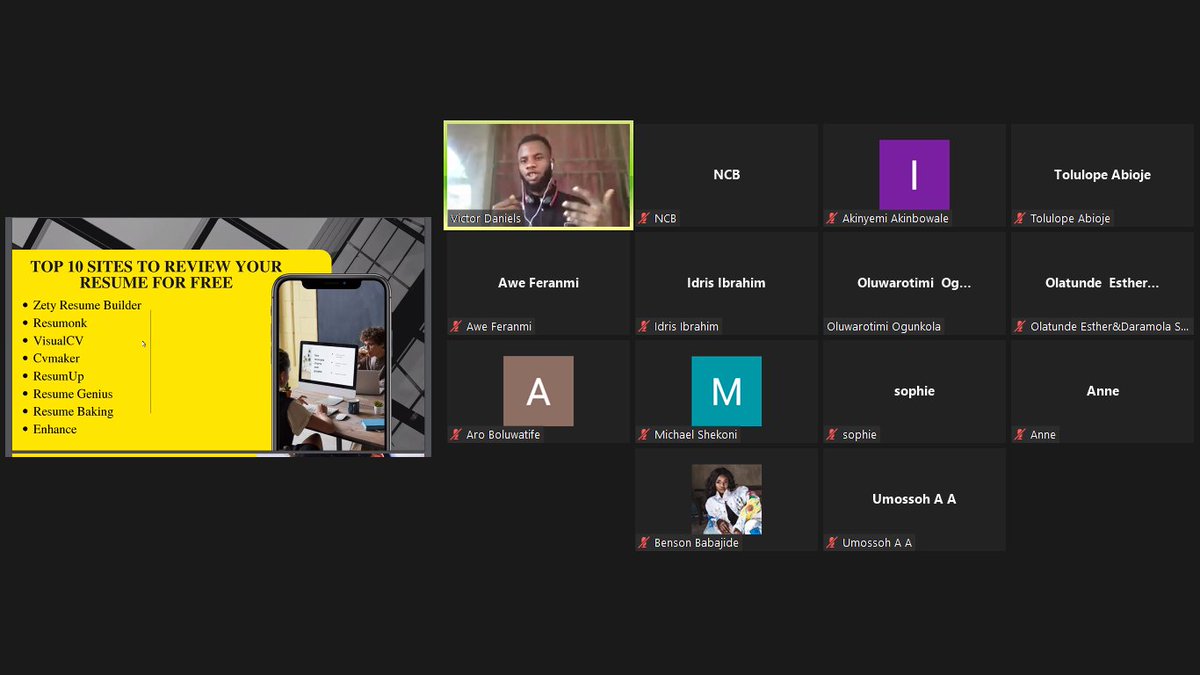Click the "Victor Daniels" name label
The height and width of the screenshot is (675, 1200).
pos(486,218)
